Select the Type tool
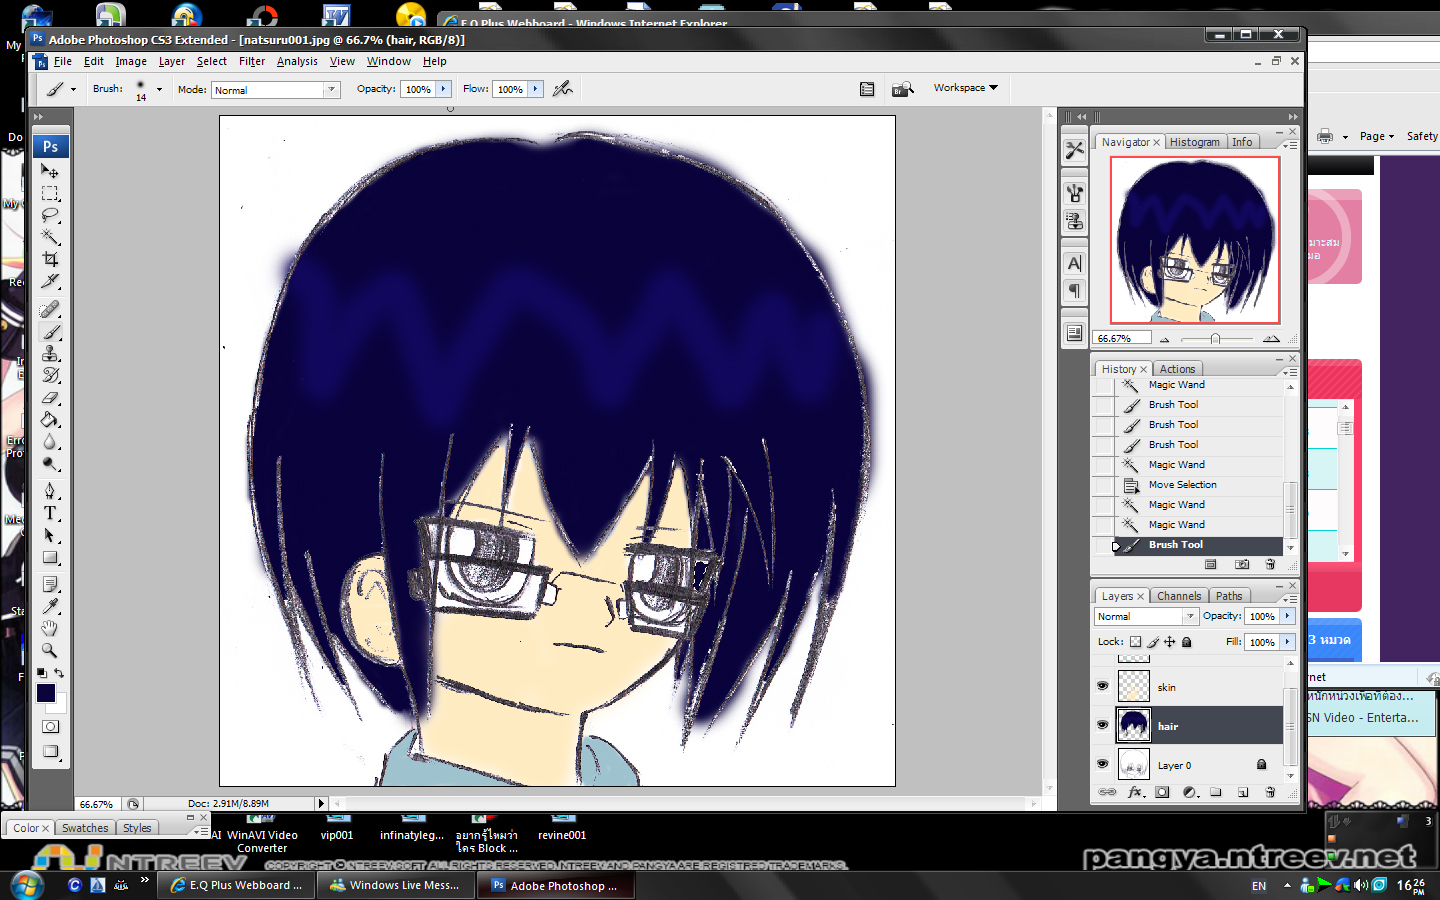This screenshot has height=900, width=1440. [x=50, y=513]
